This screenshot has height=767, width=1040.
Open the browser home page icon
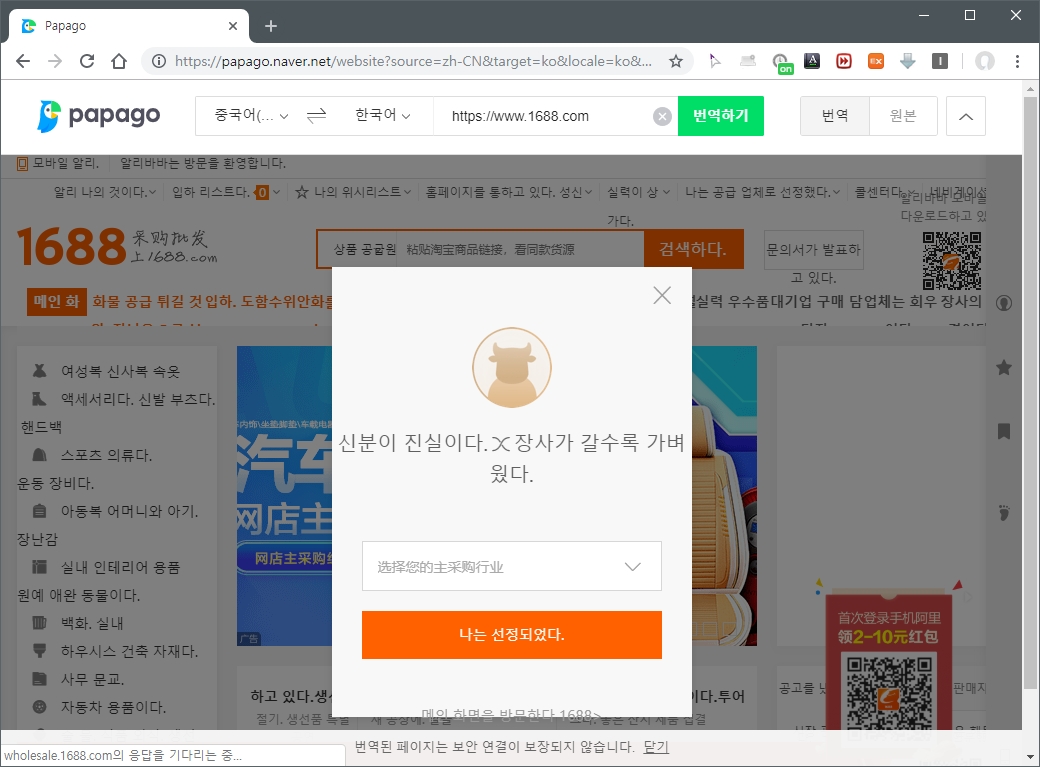click(x=119, y=62)
